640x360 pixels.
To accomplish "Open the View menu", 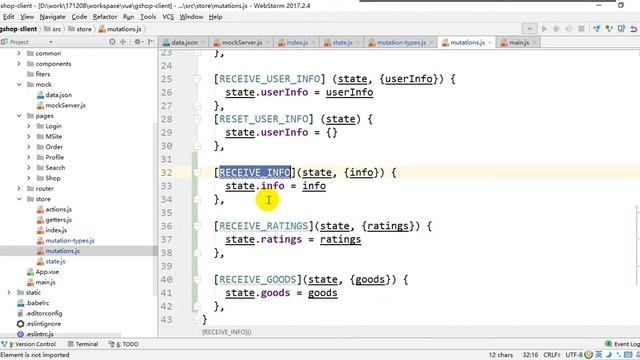I will click(27, 17).
